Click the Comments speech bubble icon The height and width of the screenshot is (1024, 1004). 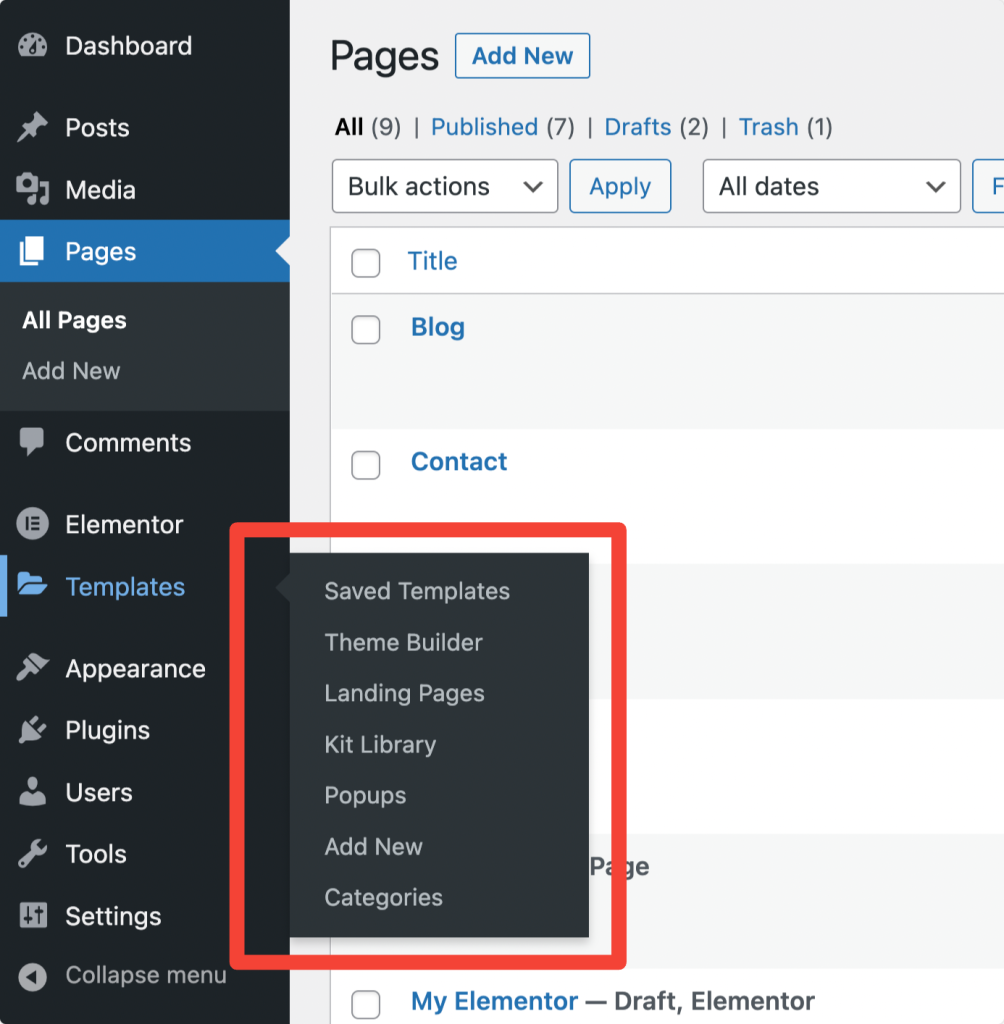[32, 442]
